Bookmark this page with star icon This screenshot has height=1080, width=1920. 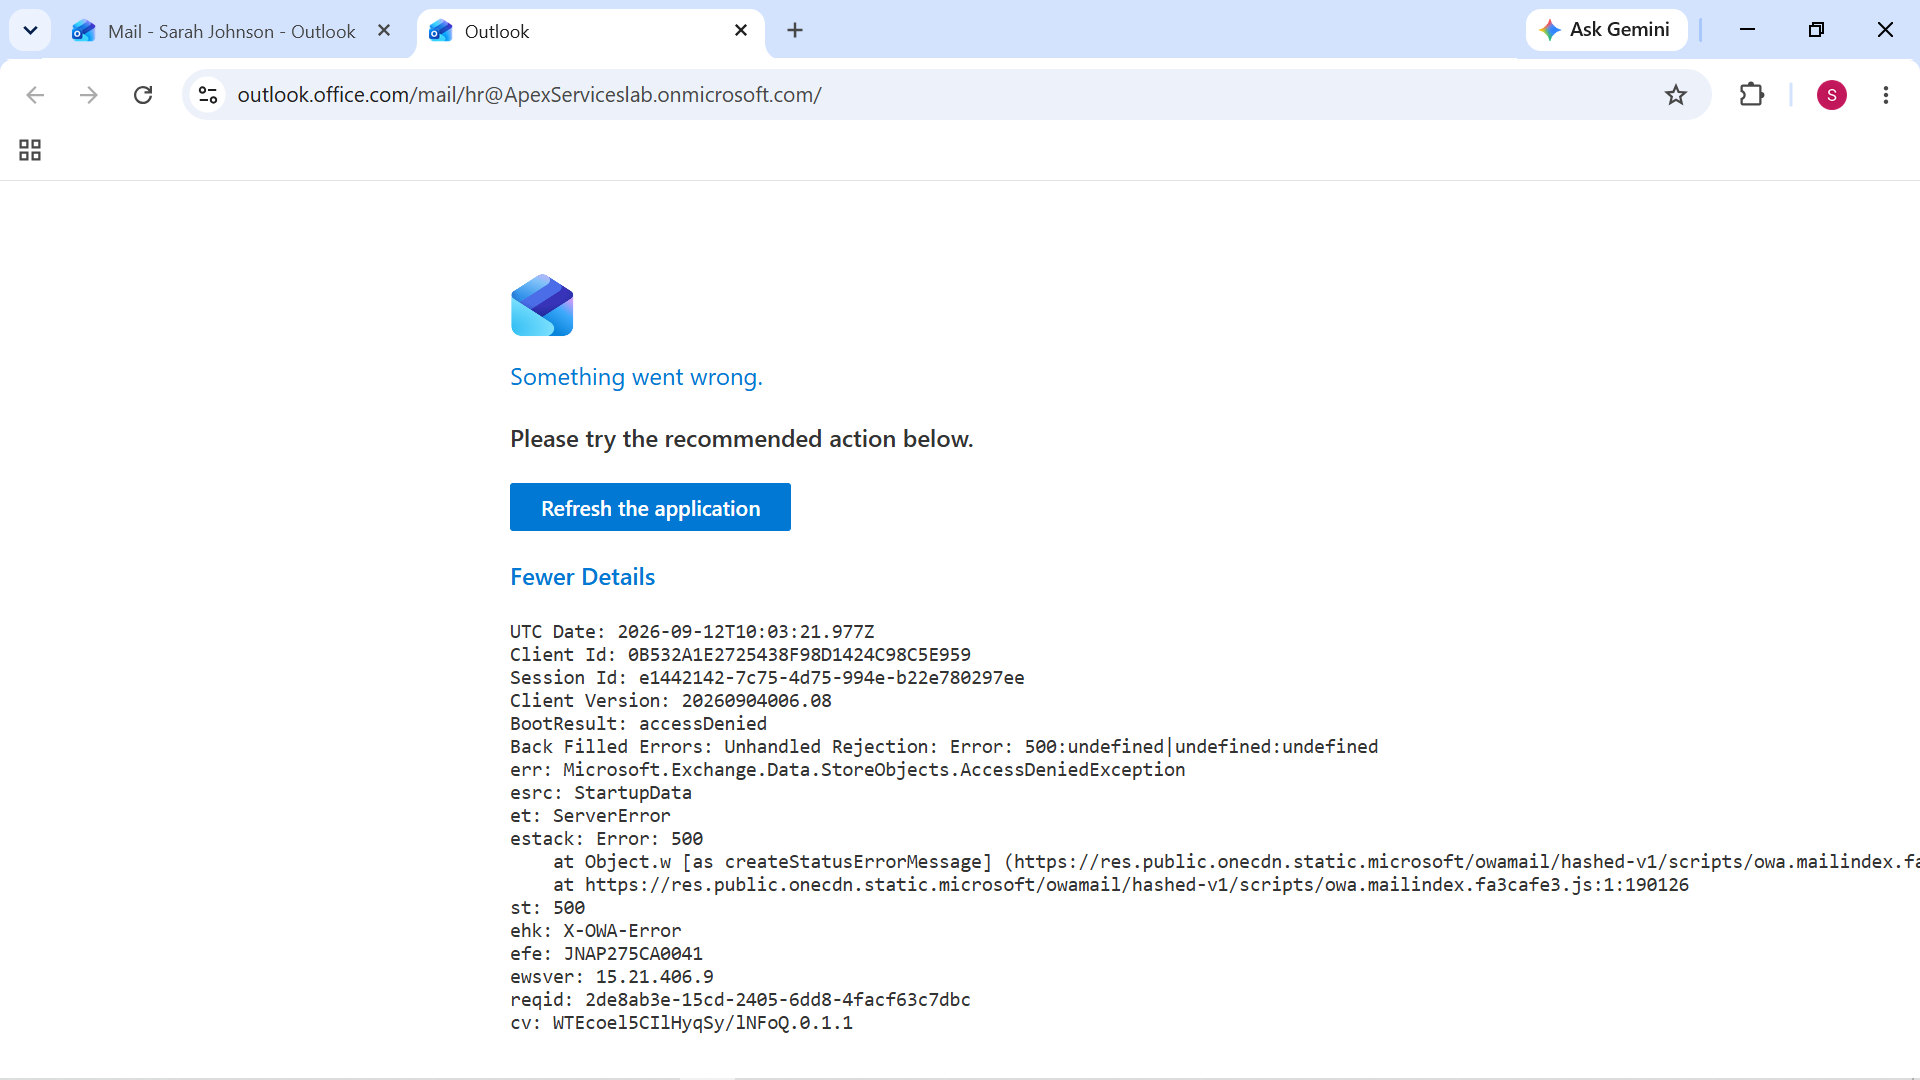tap(1676, 95)
